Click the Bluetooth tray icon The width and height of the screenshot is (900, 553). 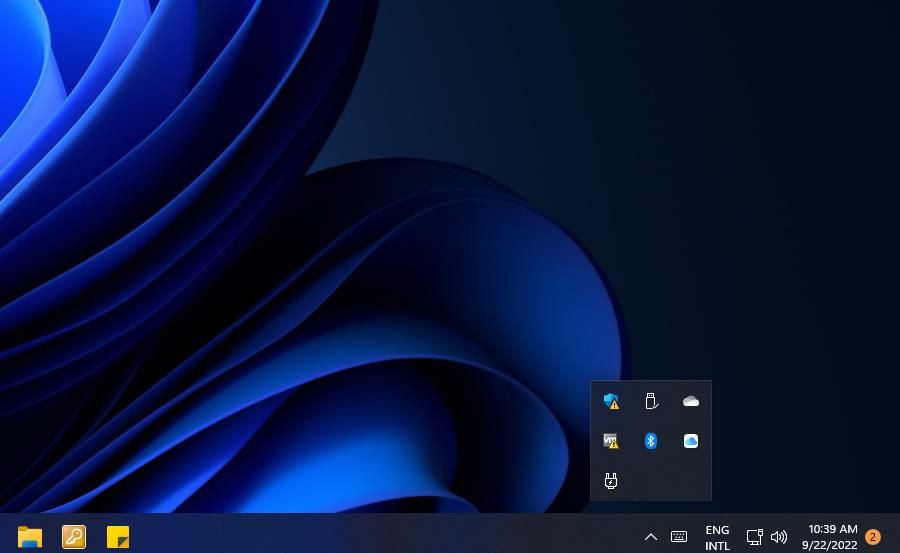point(650,441)
